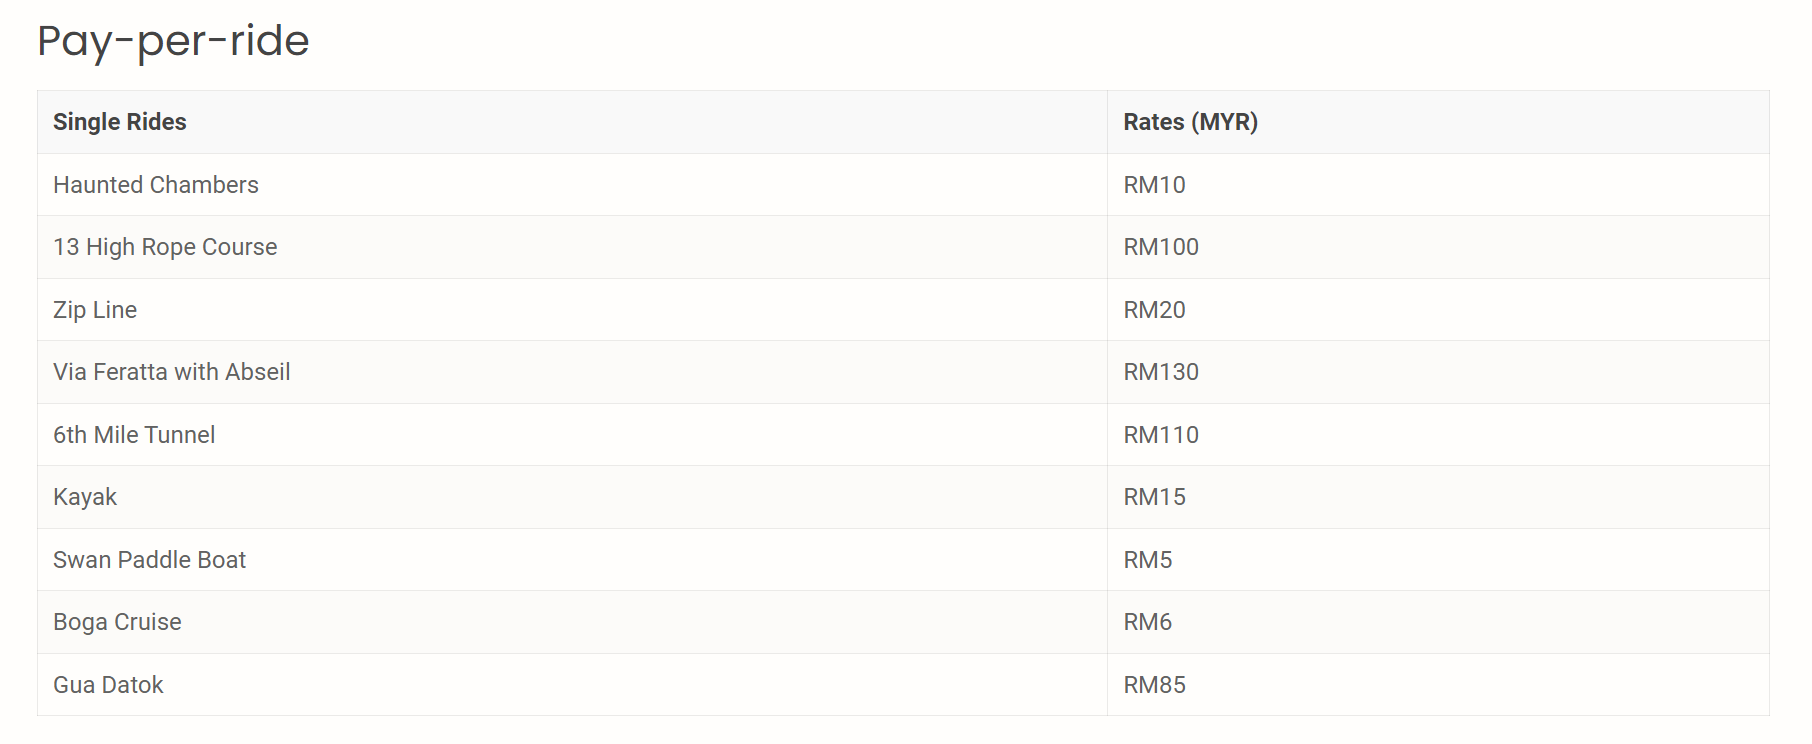Select the Zip Line row label
The image size is (1812, 744).
95,310
